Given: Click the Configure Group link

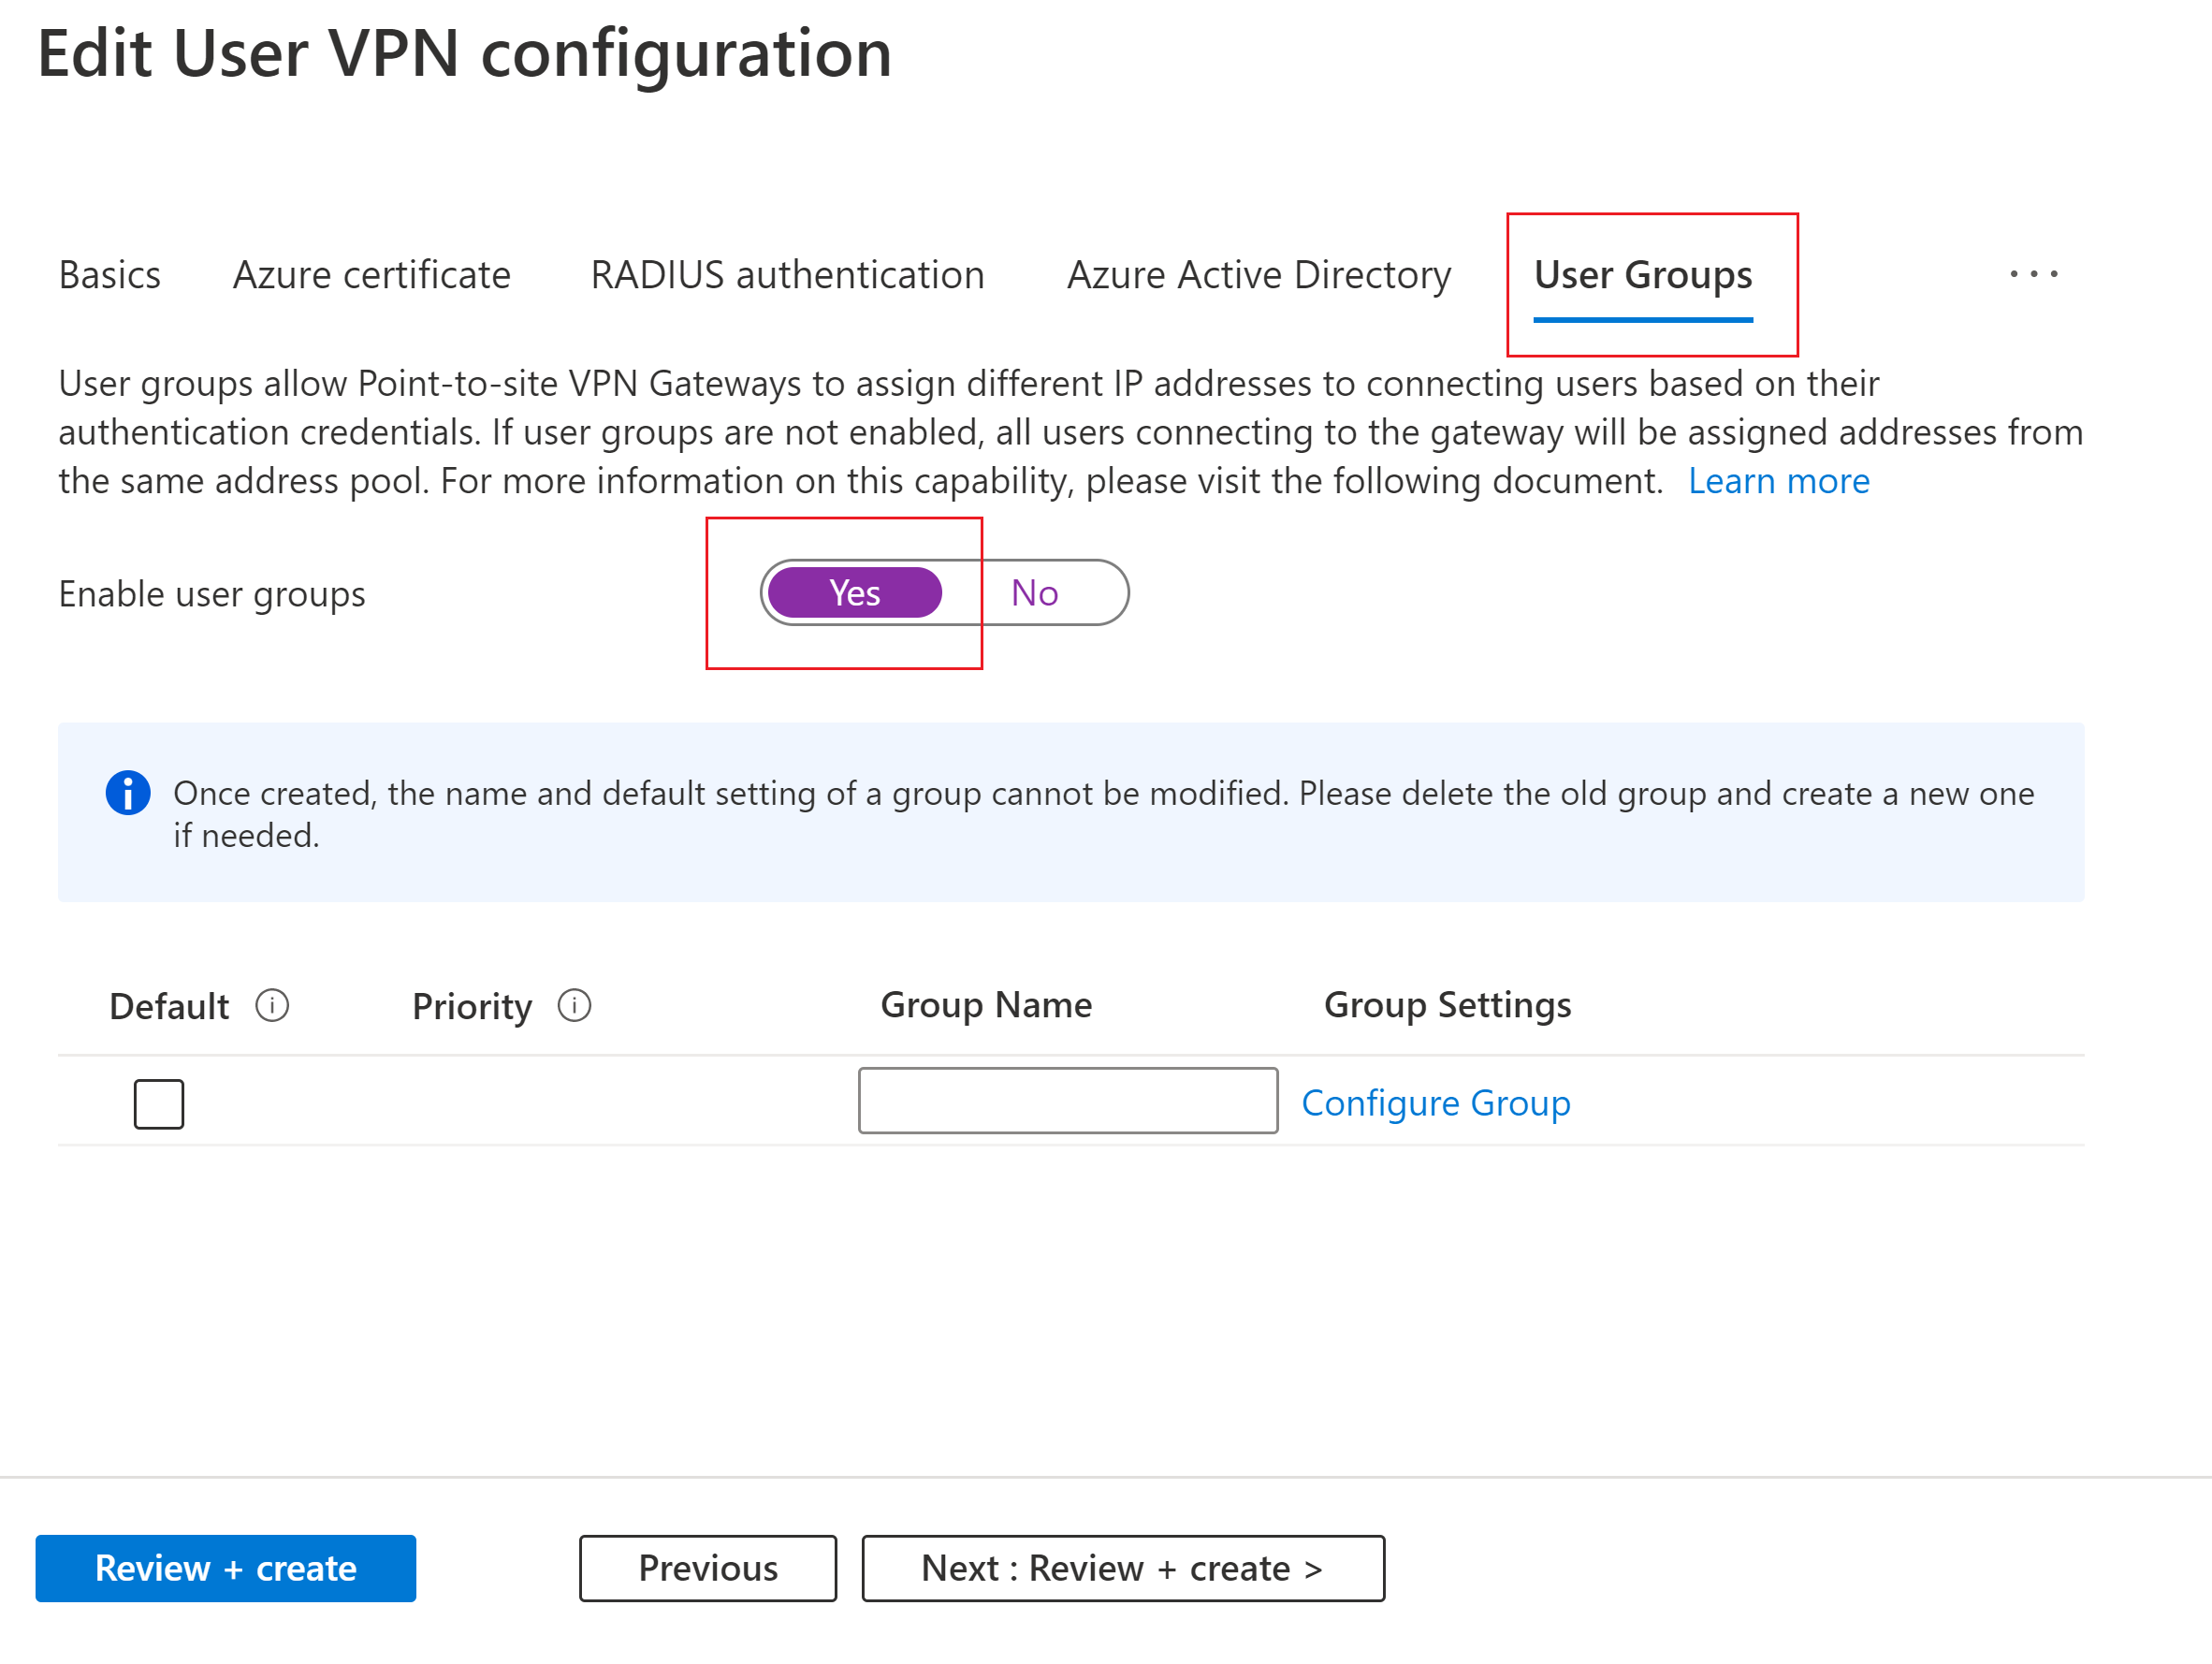Looking at the screenshot, I should tap(1435, 1102).
